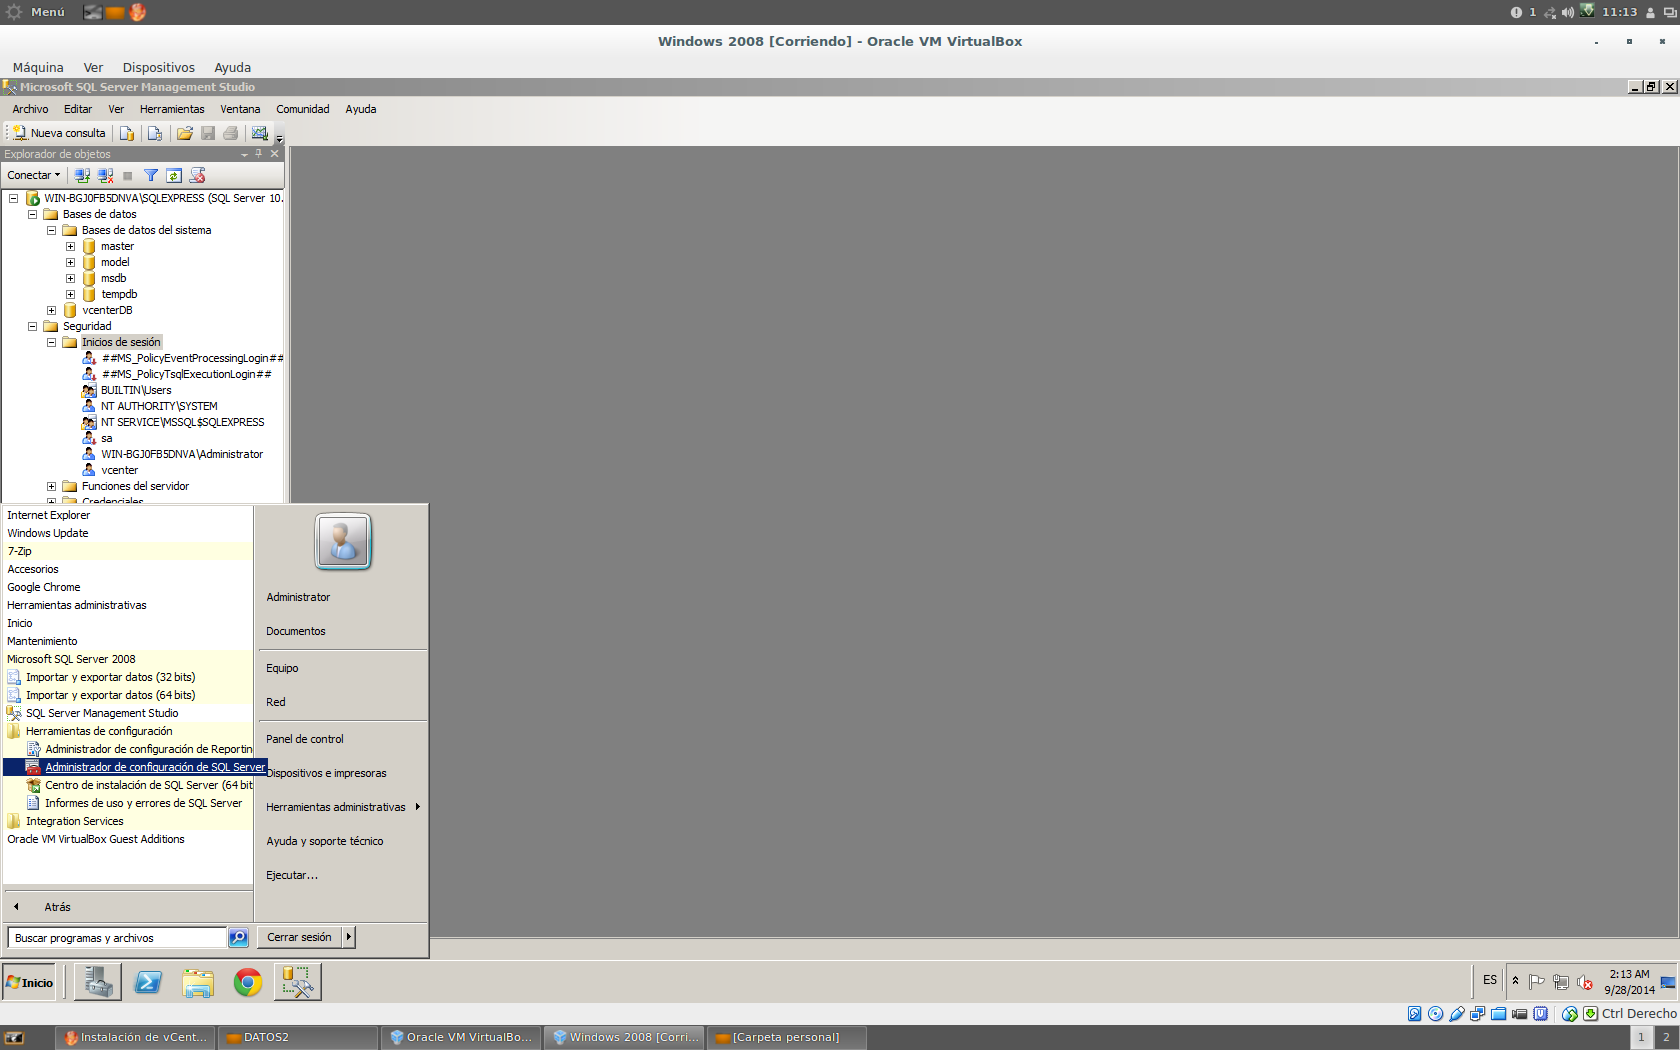Click the filter funnel icon in Object Explorer
The width and height of the screenshot is (1680, 1050).
click(x=151, y=175)
